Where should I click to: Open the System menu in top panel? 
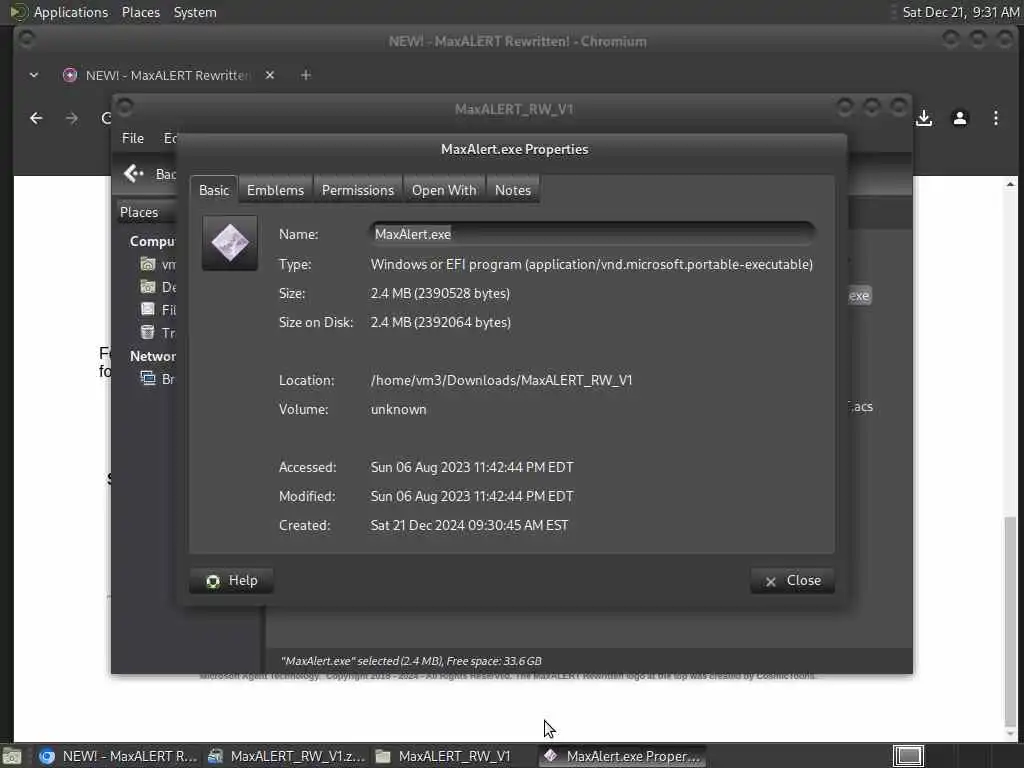(x=195, y=12)
